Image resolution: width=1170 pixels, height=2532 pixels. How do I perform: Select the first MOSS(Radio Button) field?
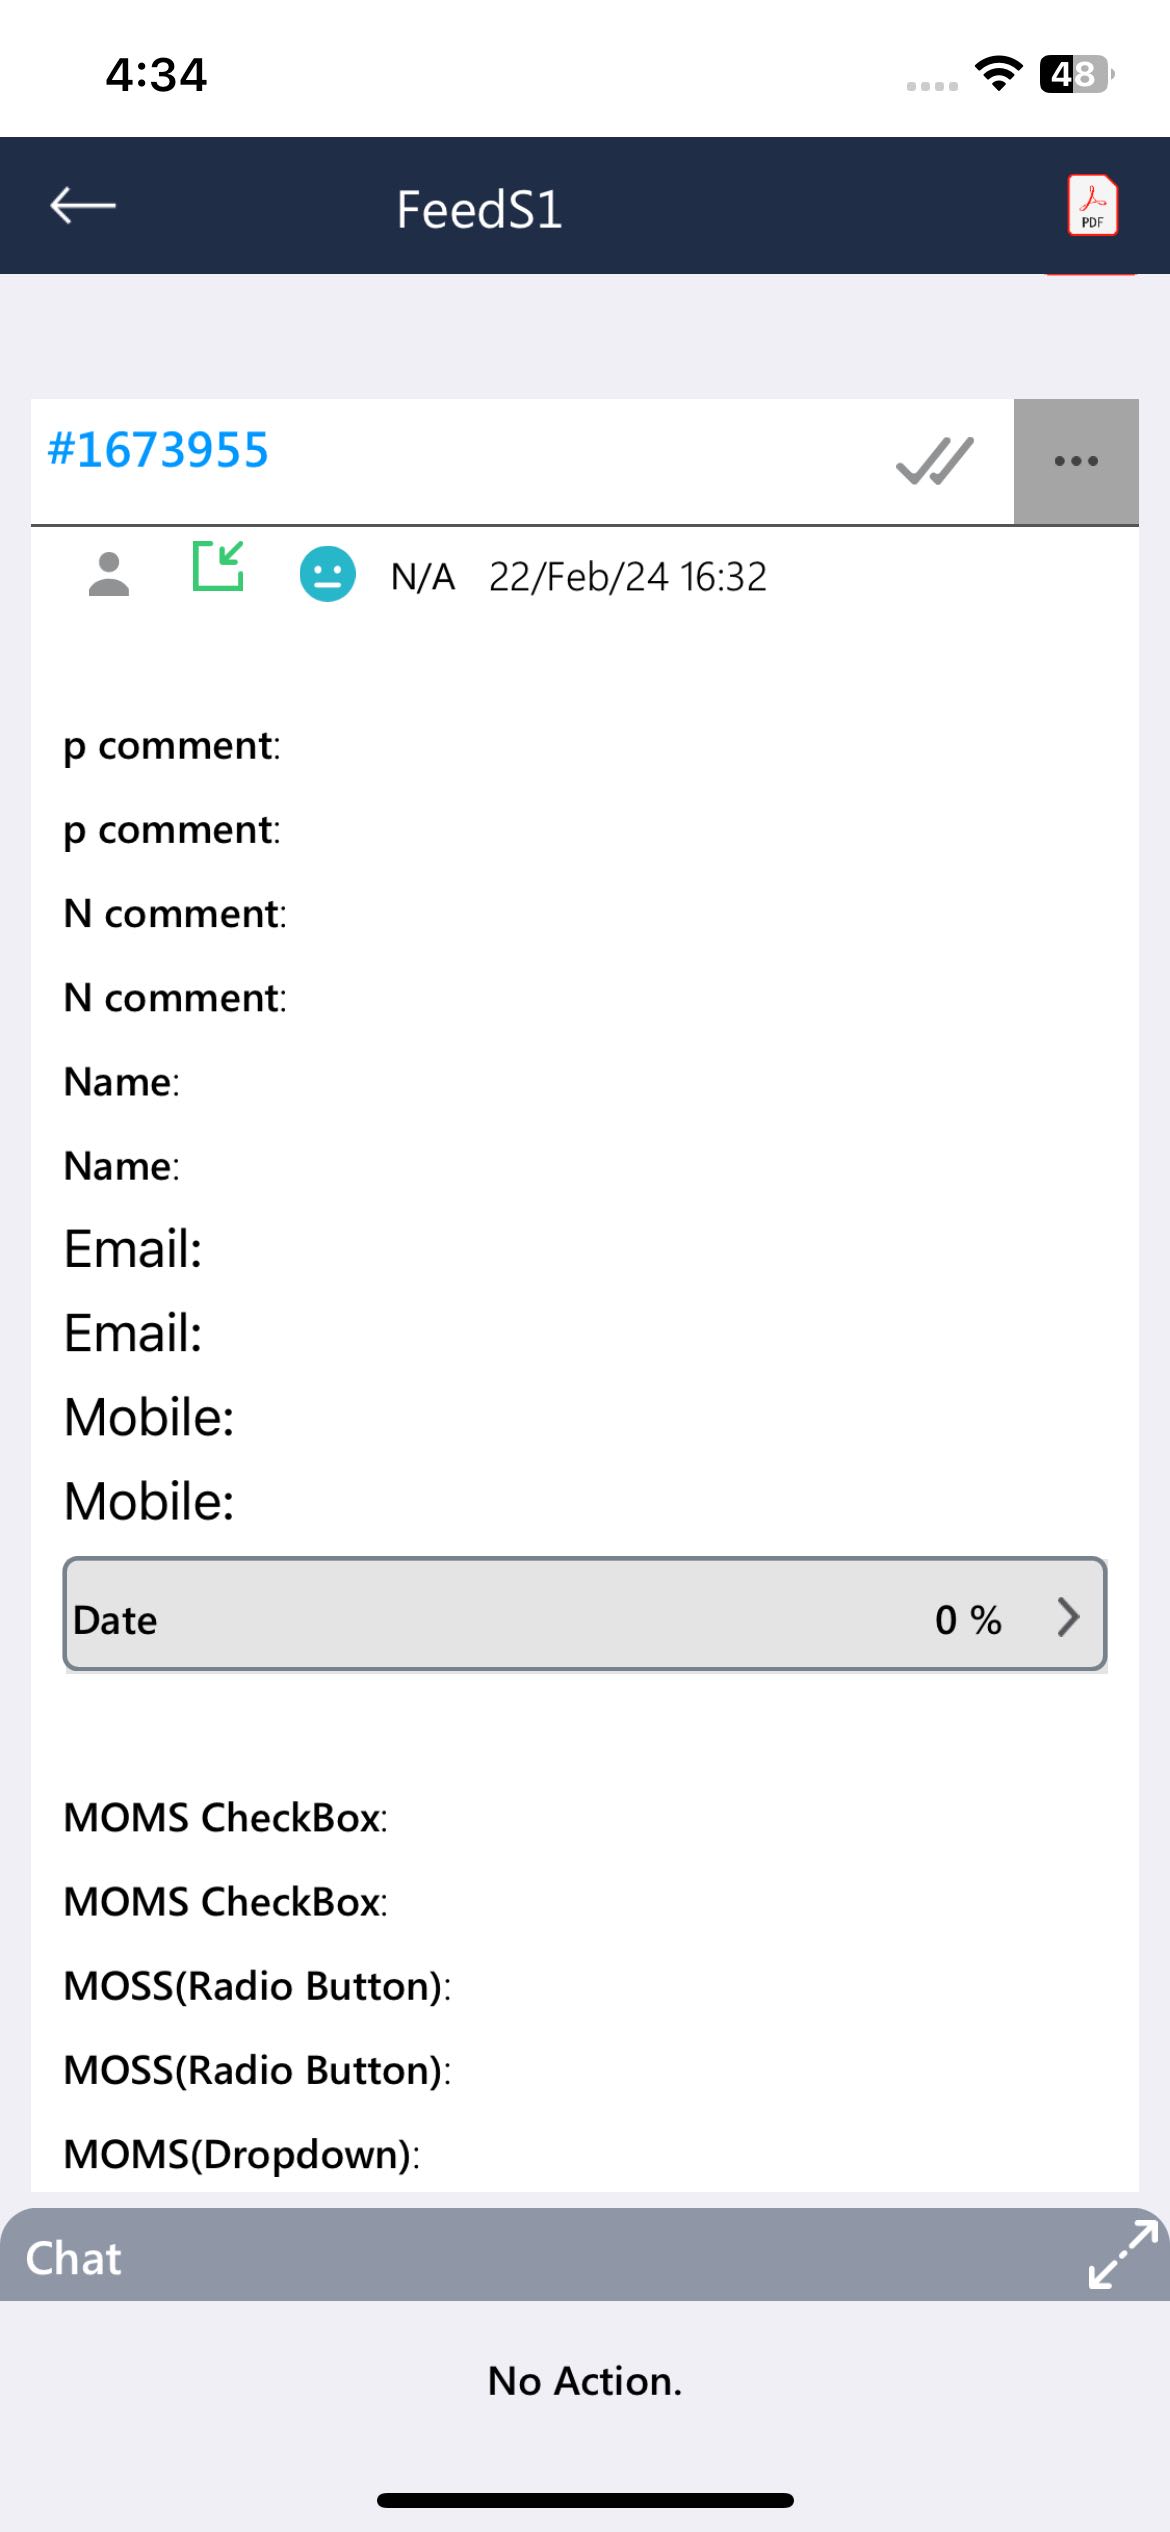coord(257,1985)
